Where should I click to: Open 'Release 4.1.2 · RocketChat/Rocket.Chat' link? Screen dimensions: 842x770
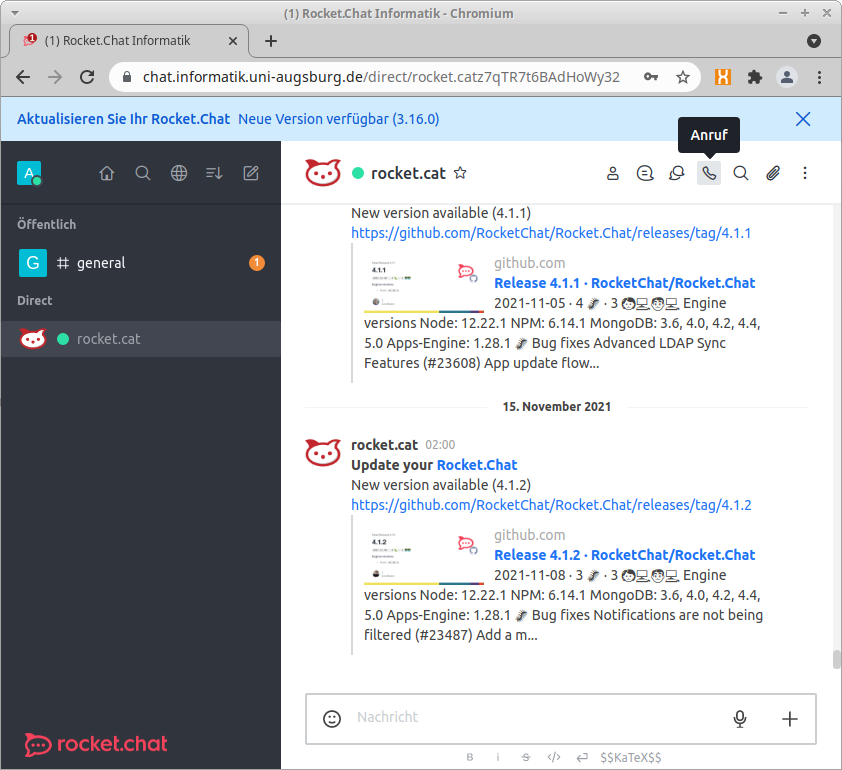(625, 555)
